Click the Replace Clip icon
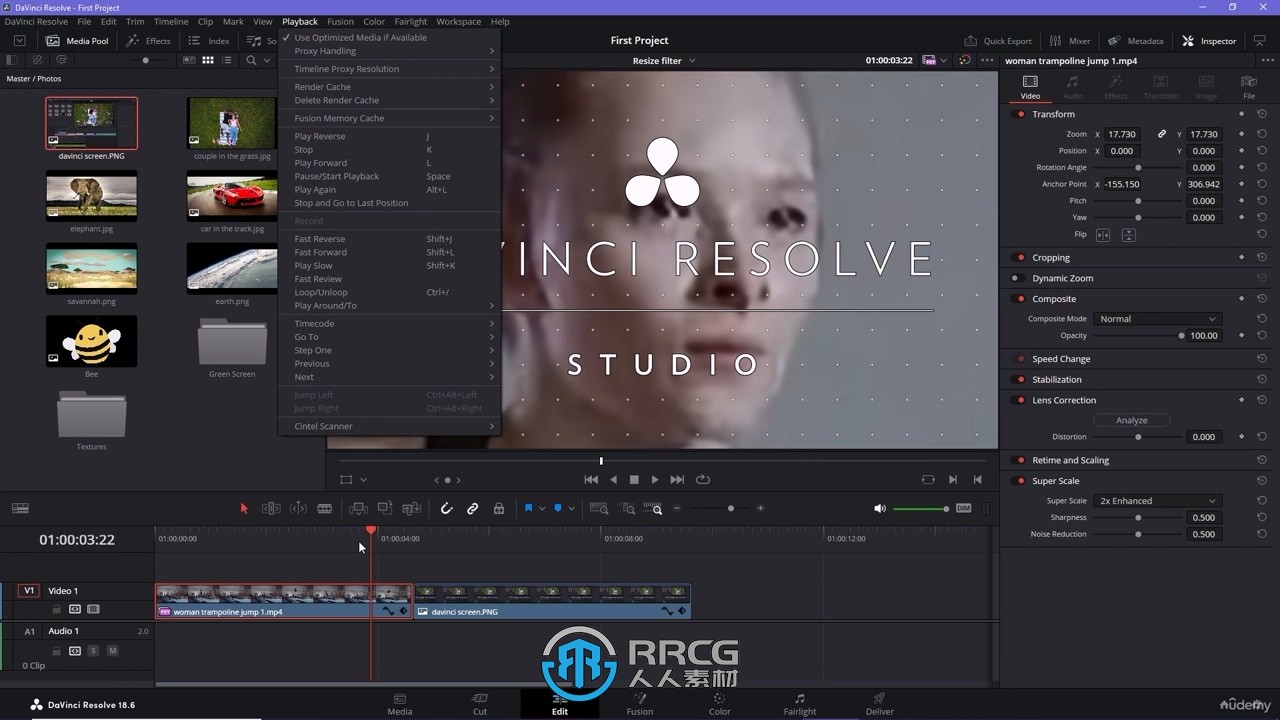Viewport: 1280px width, 720px height. pyautogui.click(x=411, y=508)
